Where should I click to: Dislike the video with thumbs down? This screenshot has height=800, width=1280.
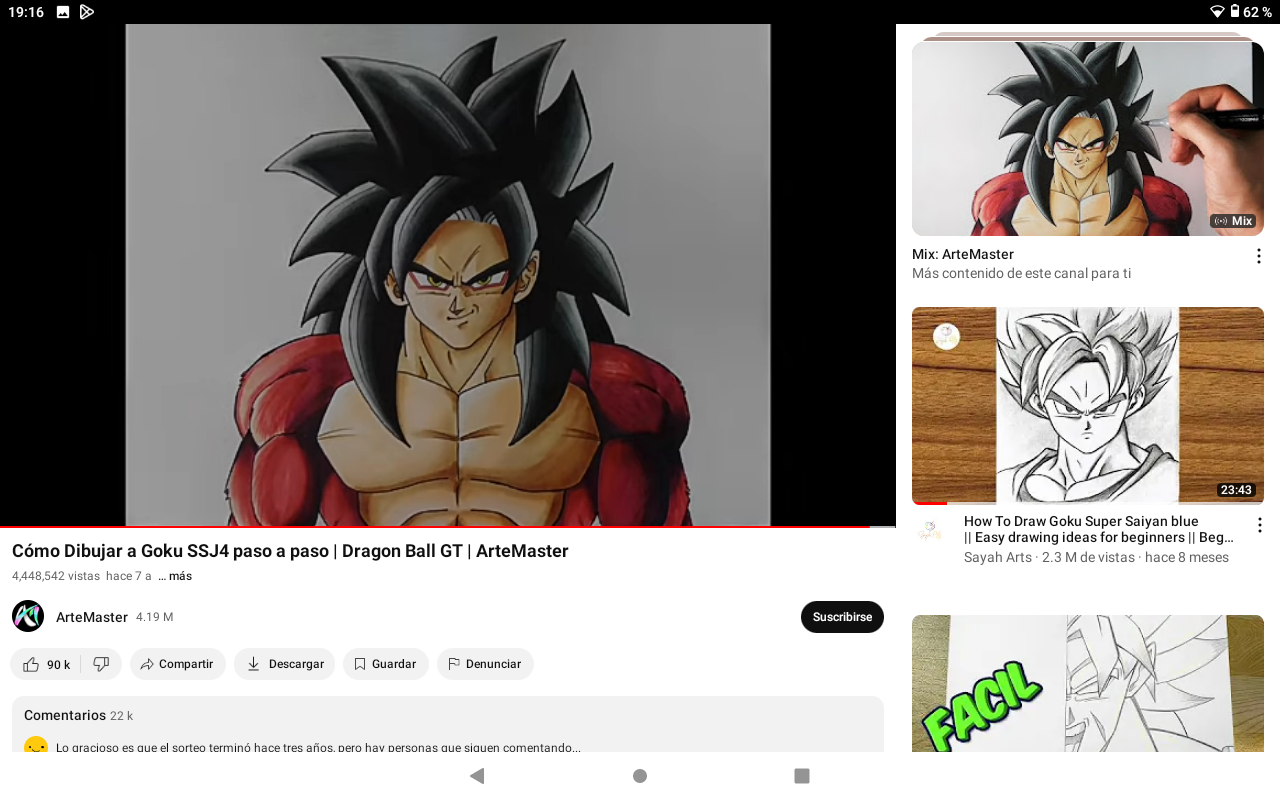[x=101, y=664]
